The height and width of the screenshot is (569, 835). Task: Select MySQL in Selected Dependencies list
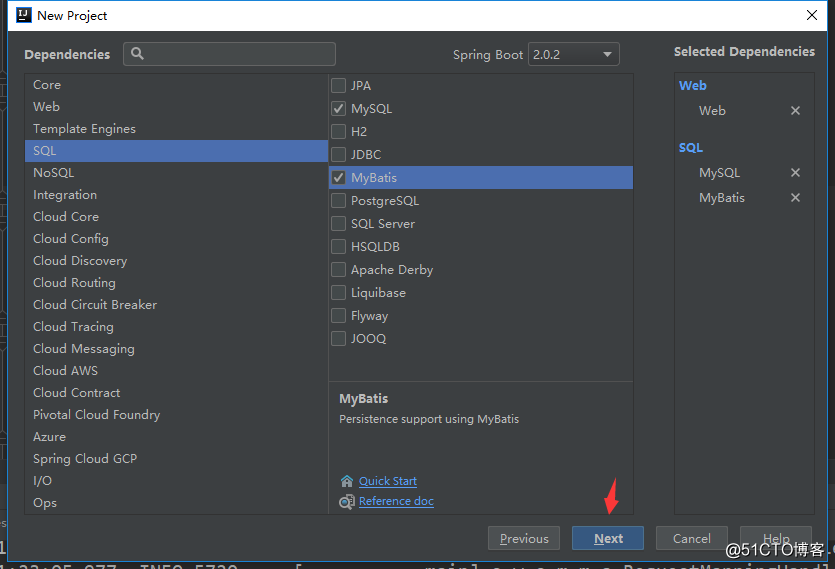(719, 173)
